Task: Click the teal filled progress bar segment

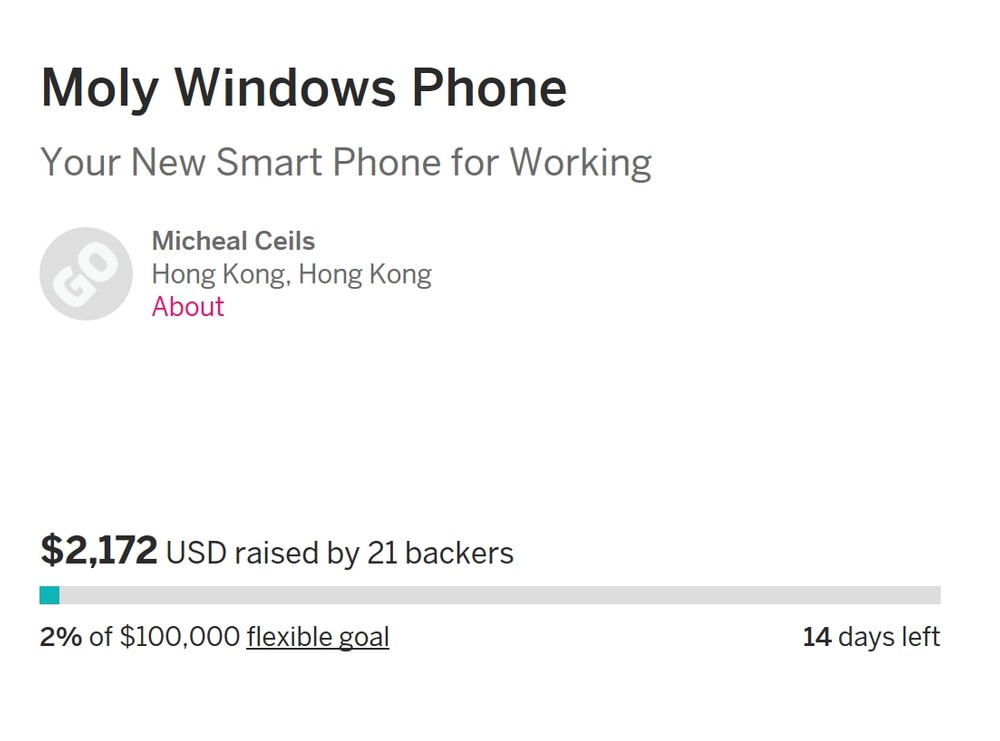Action: (x=50, y=596)
